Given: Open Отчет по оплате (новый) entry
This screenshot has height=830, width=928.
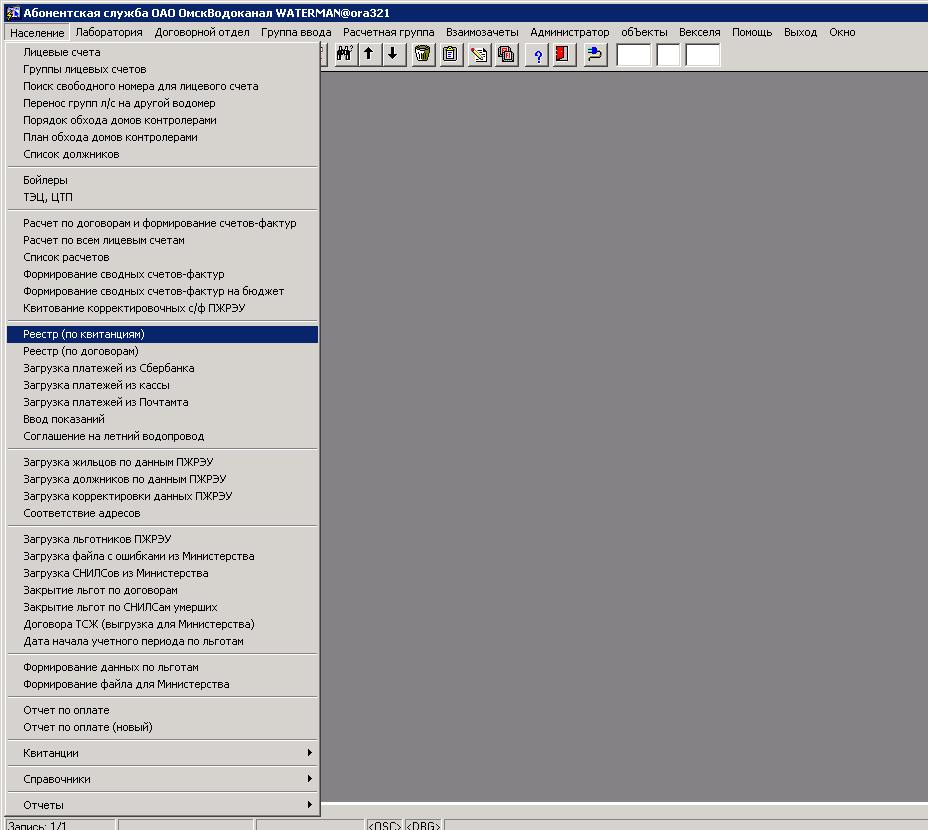Looking at the screenshot, I should point(88,727).
